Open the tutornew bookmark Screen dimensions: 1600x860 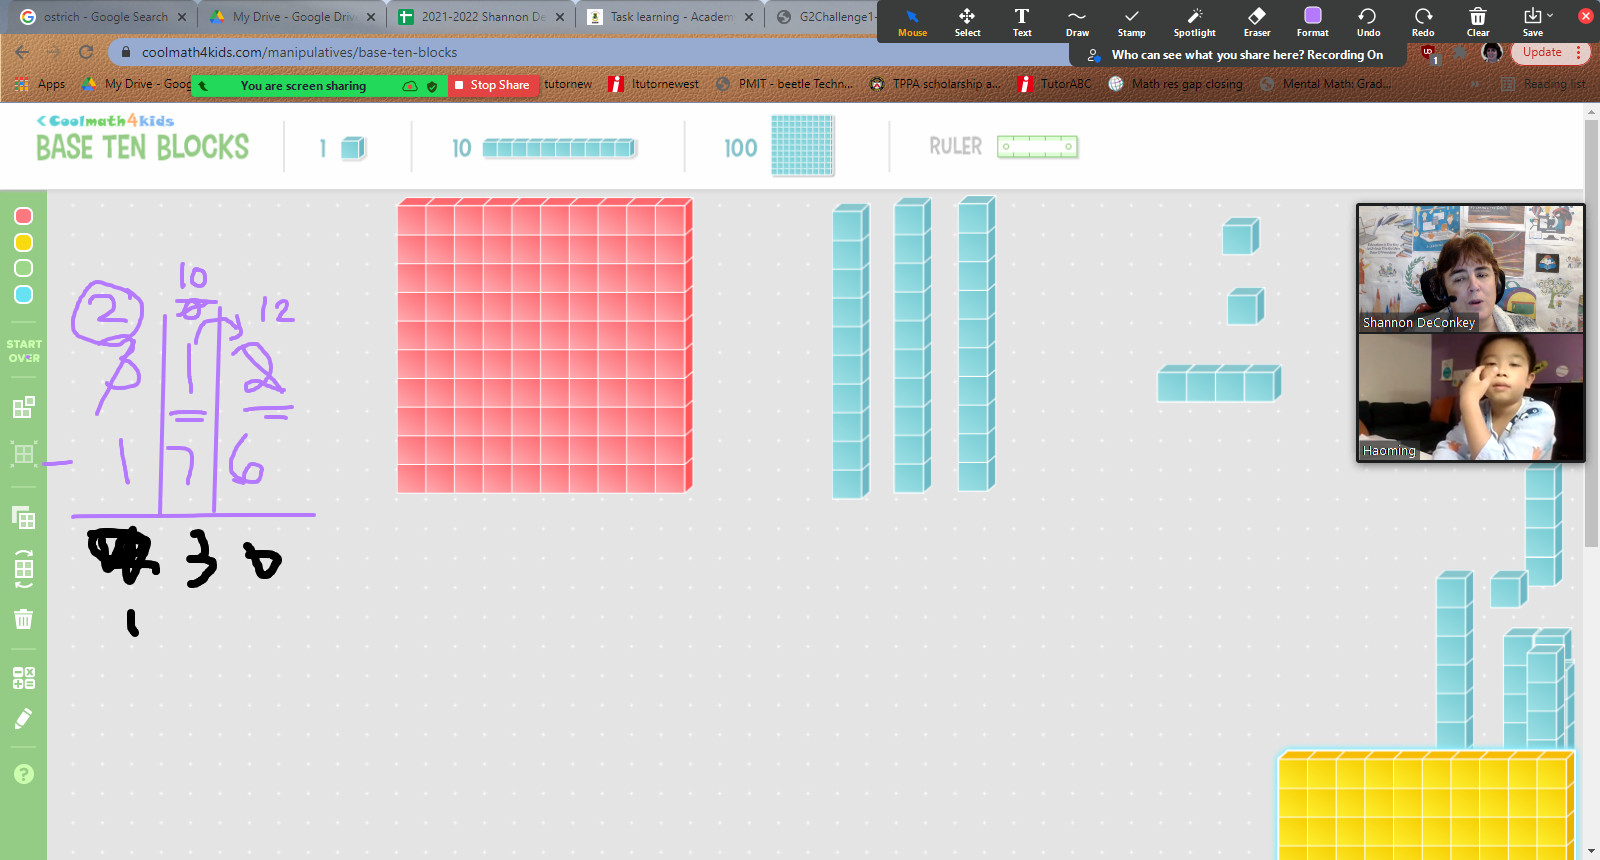pyautogui.click(x=568, y=84)
